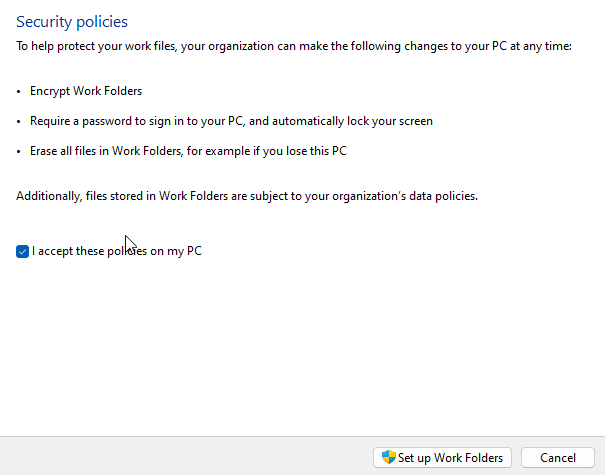This screenshot has height=475, width=605.
Task: Click the bullet dot beside Erase all files
Action: [19, 152]
